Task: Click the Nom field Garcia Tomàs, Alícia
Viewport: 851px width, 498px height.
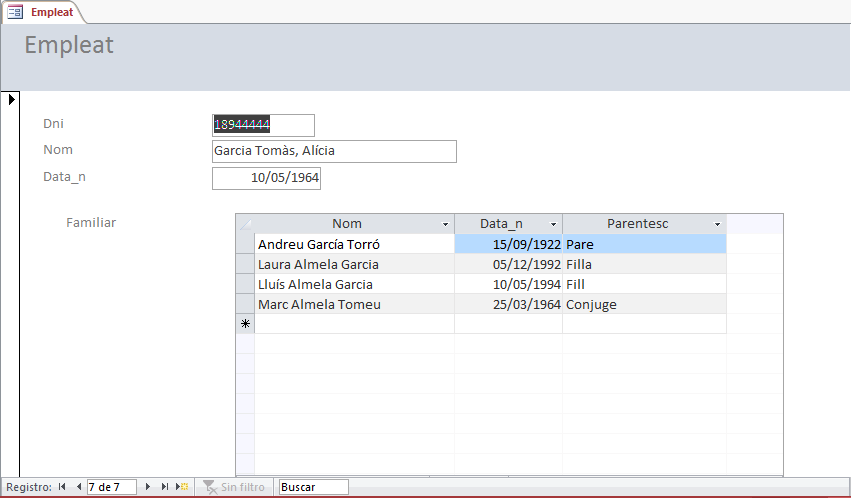Action: (334, 151)
